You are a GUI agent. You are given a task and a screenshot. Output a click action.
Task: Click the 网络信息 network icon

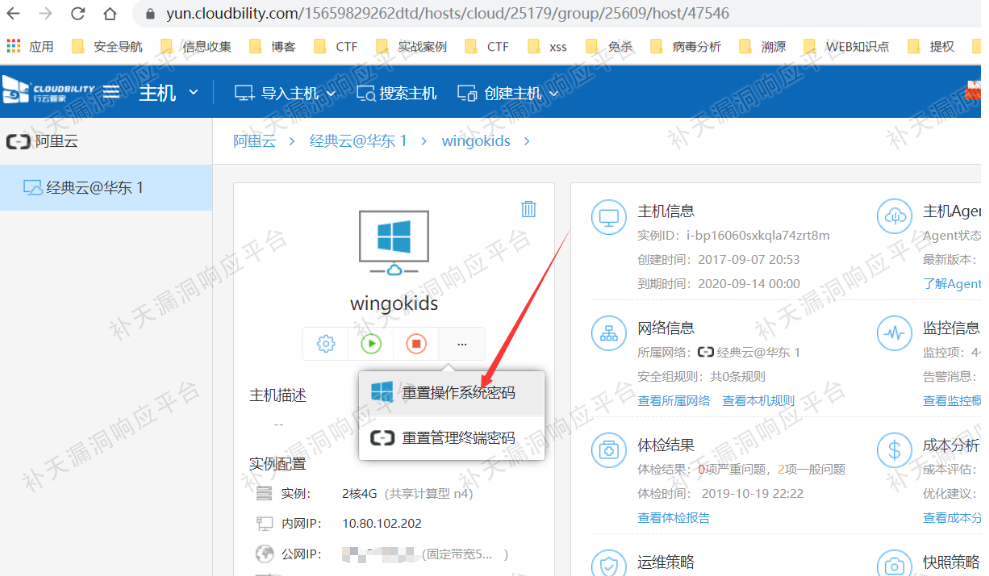coord(609,334)
